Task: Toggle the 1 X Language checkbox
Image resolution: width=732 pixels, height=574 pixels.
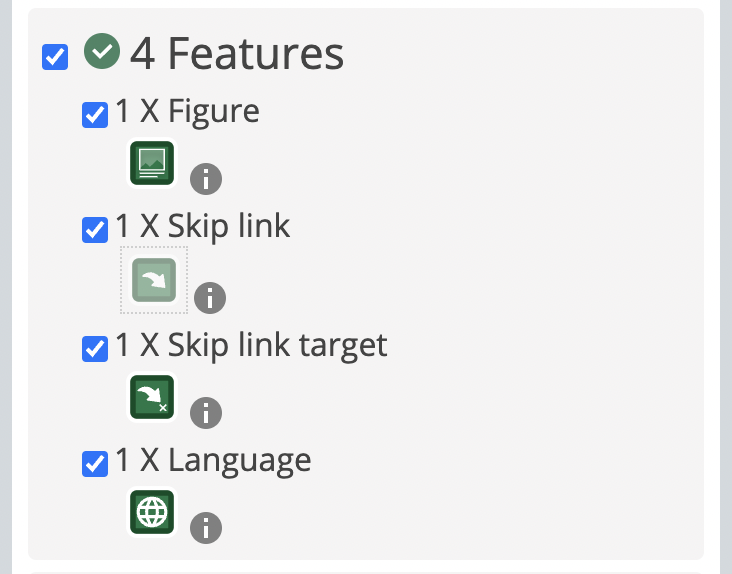Action: 95,463
